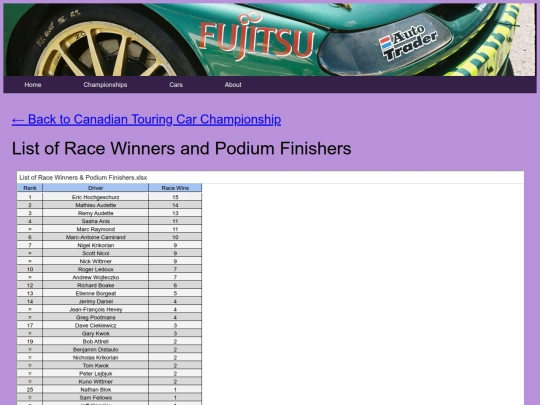The width and height of the screenshot is (540, 405).
Task: Select the Nick Wittmer cell
Action: pos(95,261)
